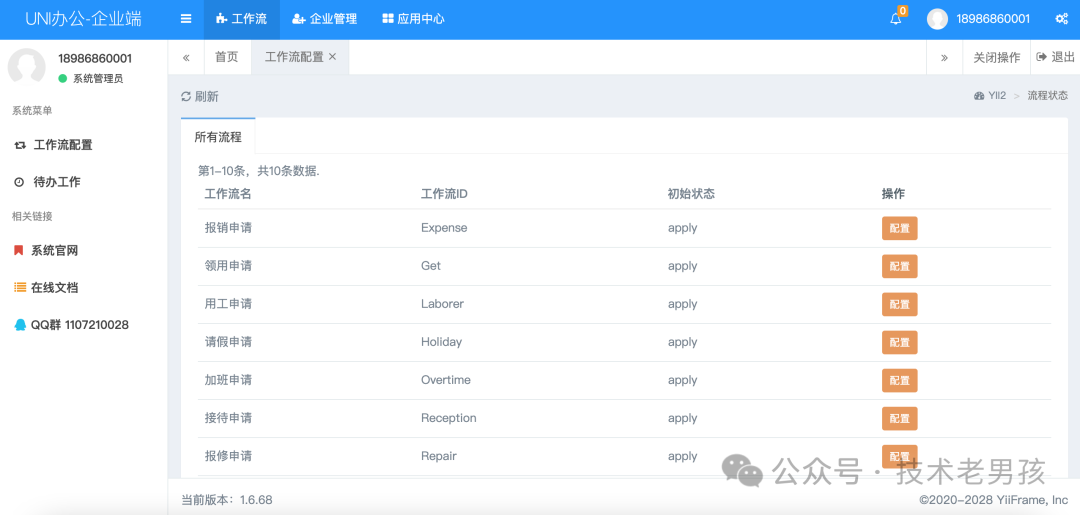Open the 应用中心 top menu

click(x=413, y=19)
